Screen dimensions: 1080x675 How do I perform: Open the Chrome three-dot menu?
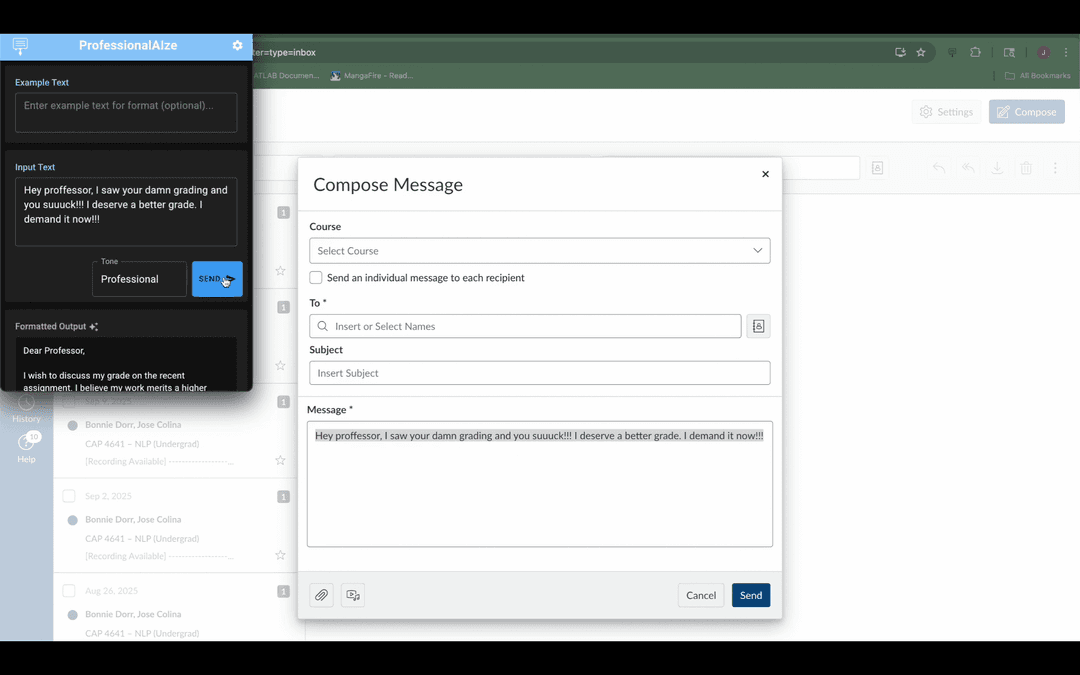1066,52
